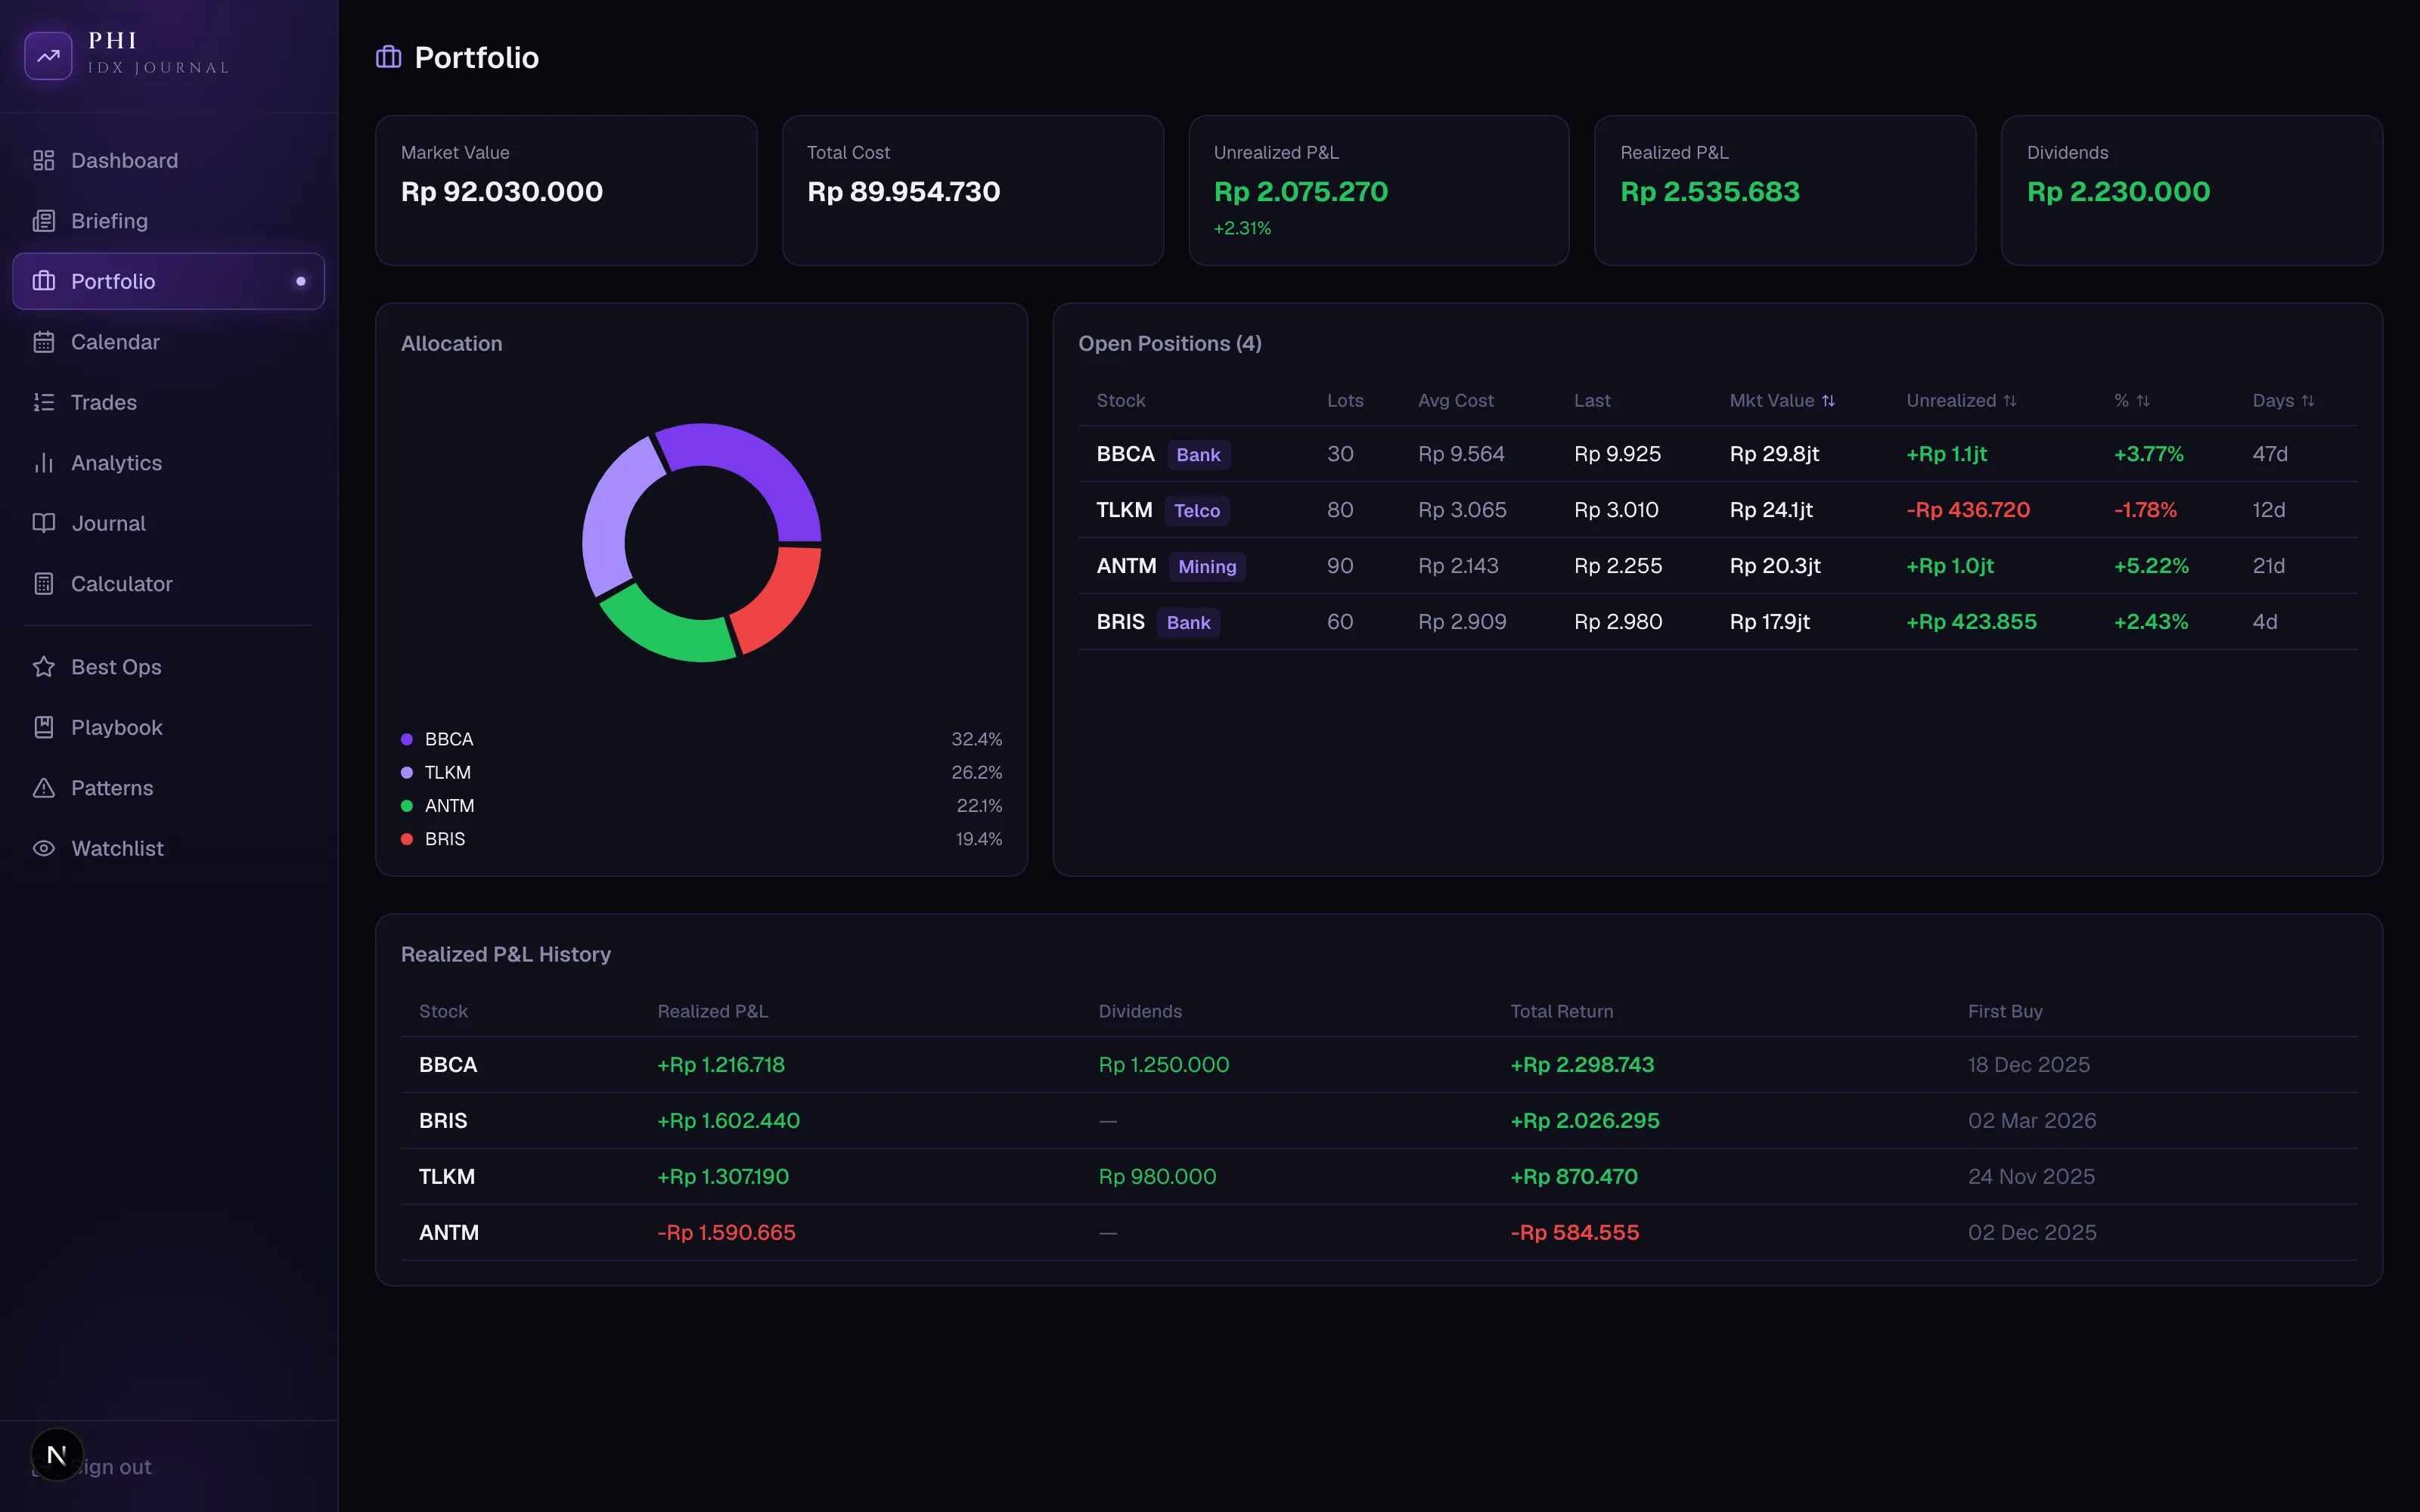Click the Mining tag next to ANTM
2420x1512 pixels.
1207,567
